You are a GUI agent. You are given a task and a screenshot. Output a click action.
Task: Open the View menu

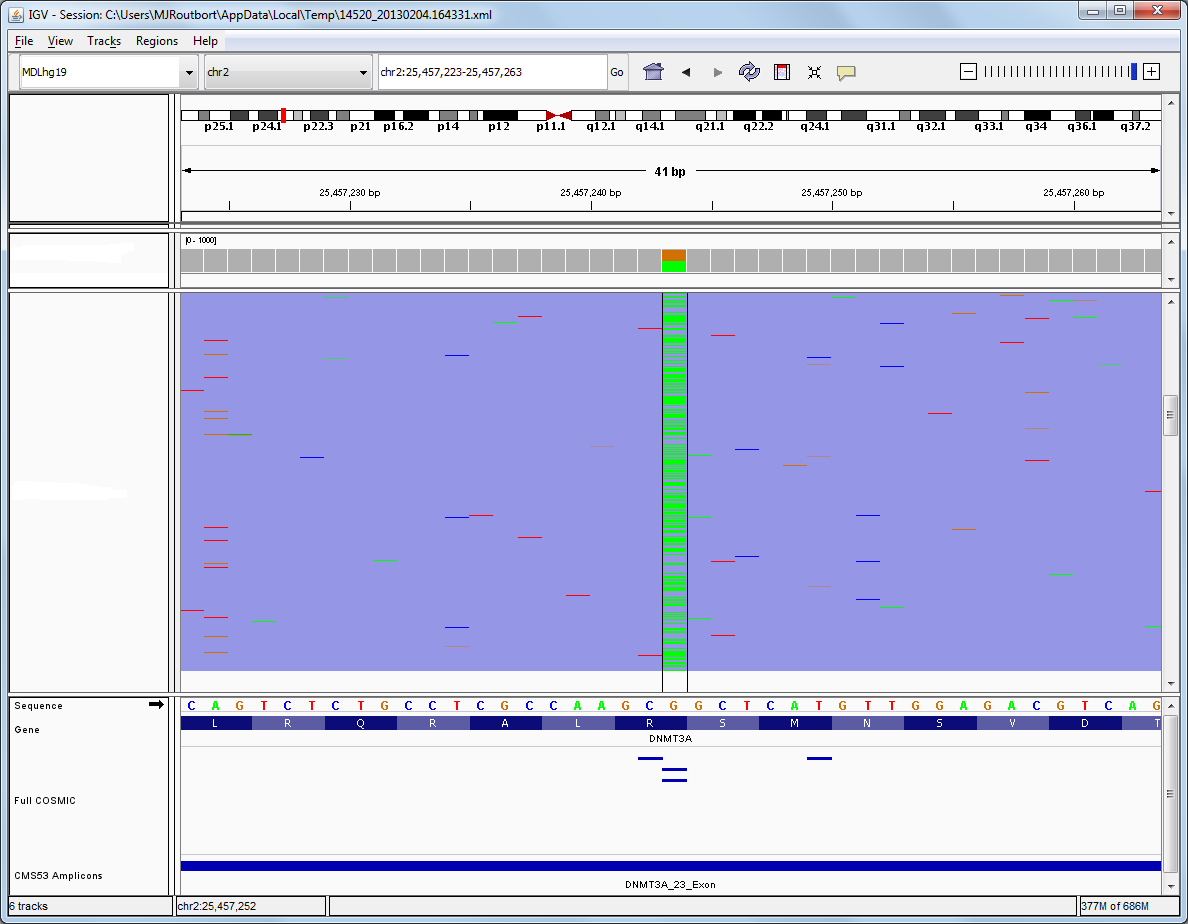60,41
